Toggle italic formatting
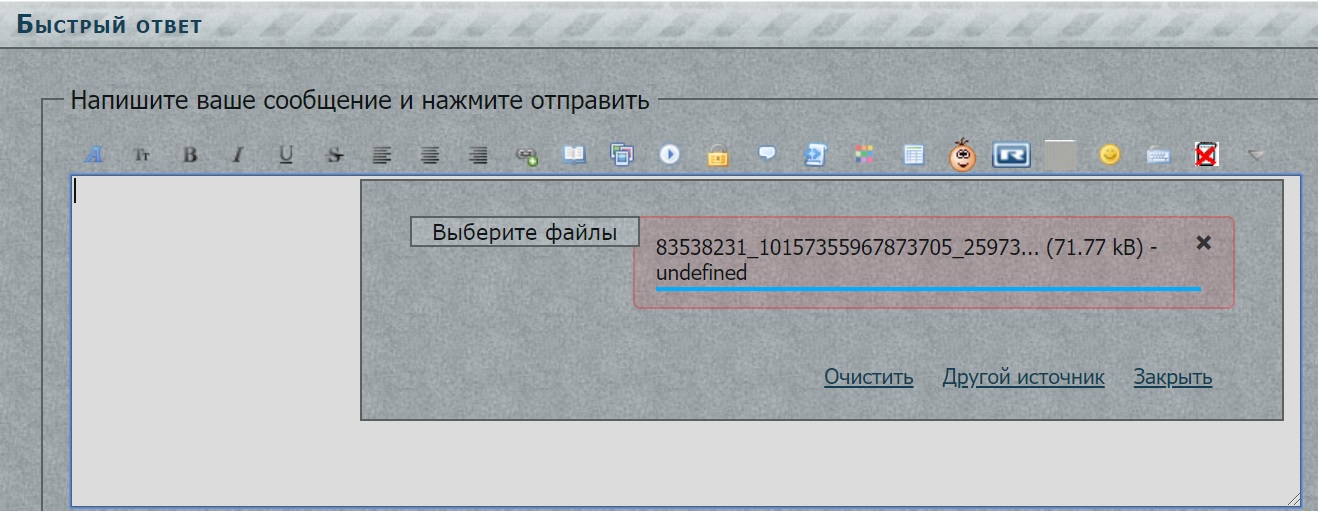Viewport: 1318px width, 511px height. pyautogui.click(x=238, y=155)
